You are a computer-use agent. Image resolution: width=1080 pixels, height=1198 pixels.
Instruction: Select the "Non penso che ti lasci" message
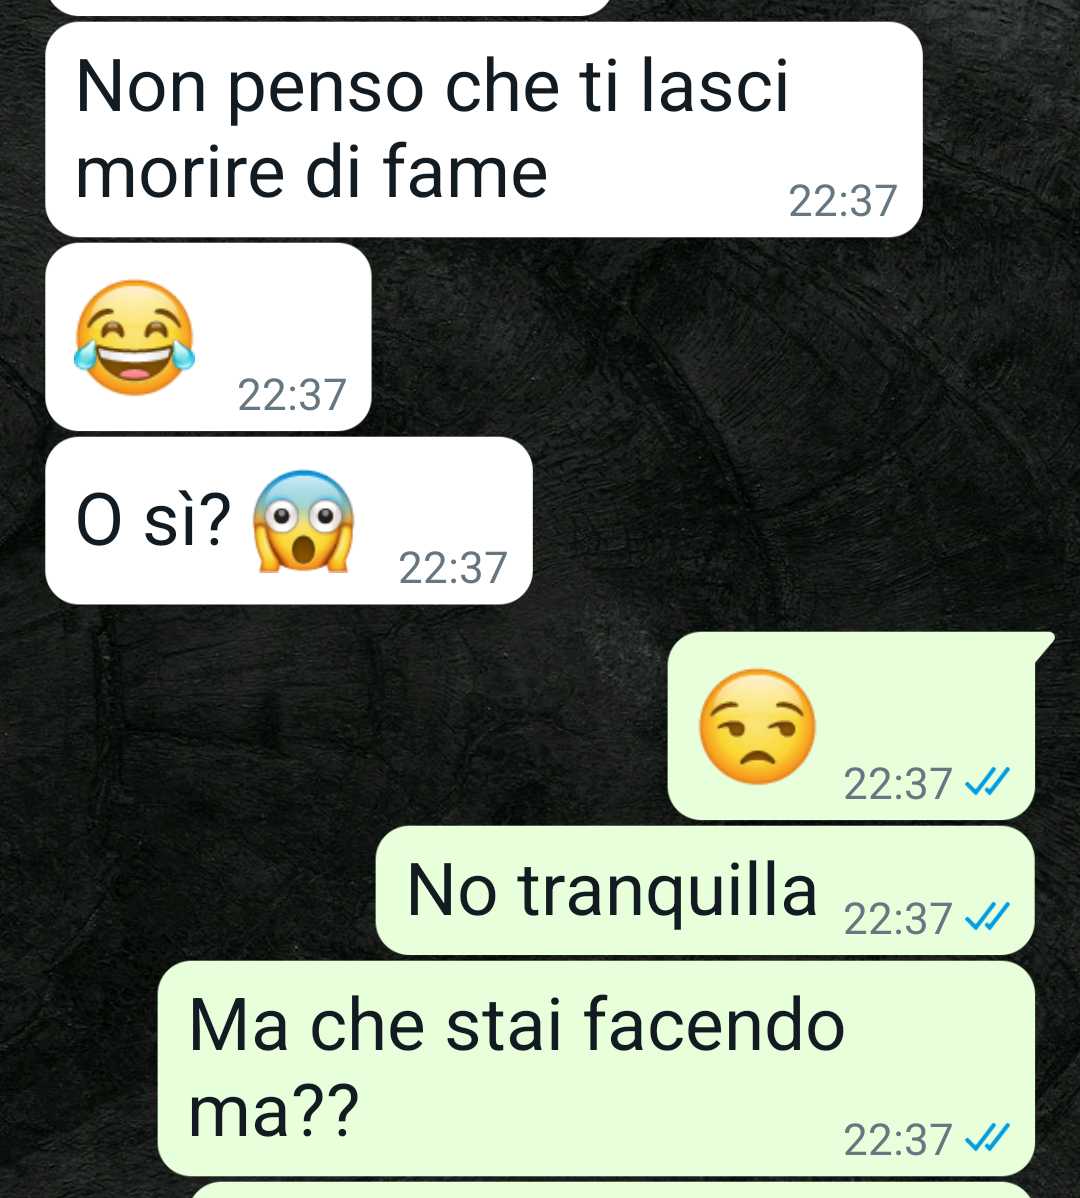pyautogui.click(x=483, y=129)
